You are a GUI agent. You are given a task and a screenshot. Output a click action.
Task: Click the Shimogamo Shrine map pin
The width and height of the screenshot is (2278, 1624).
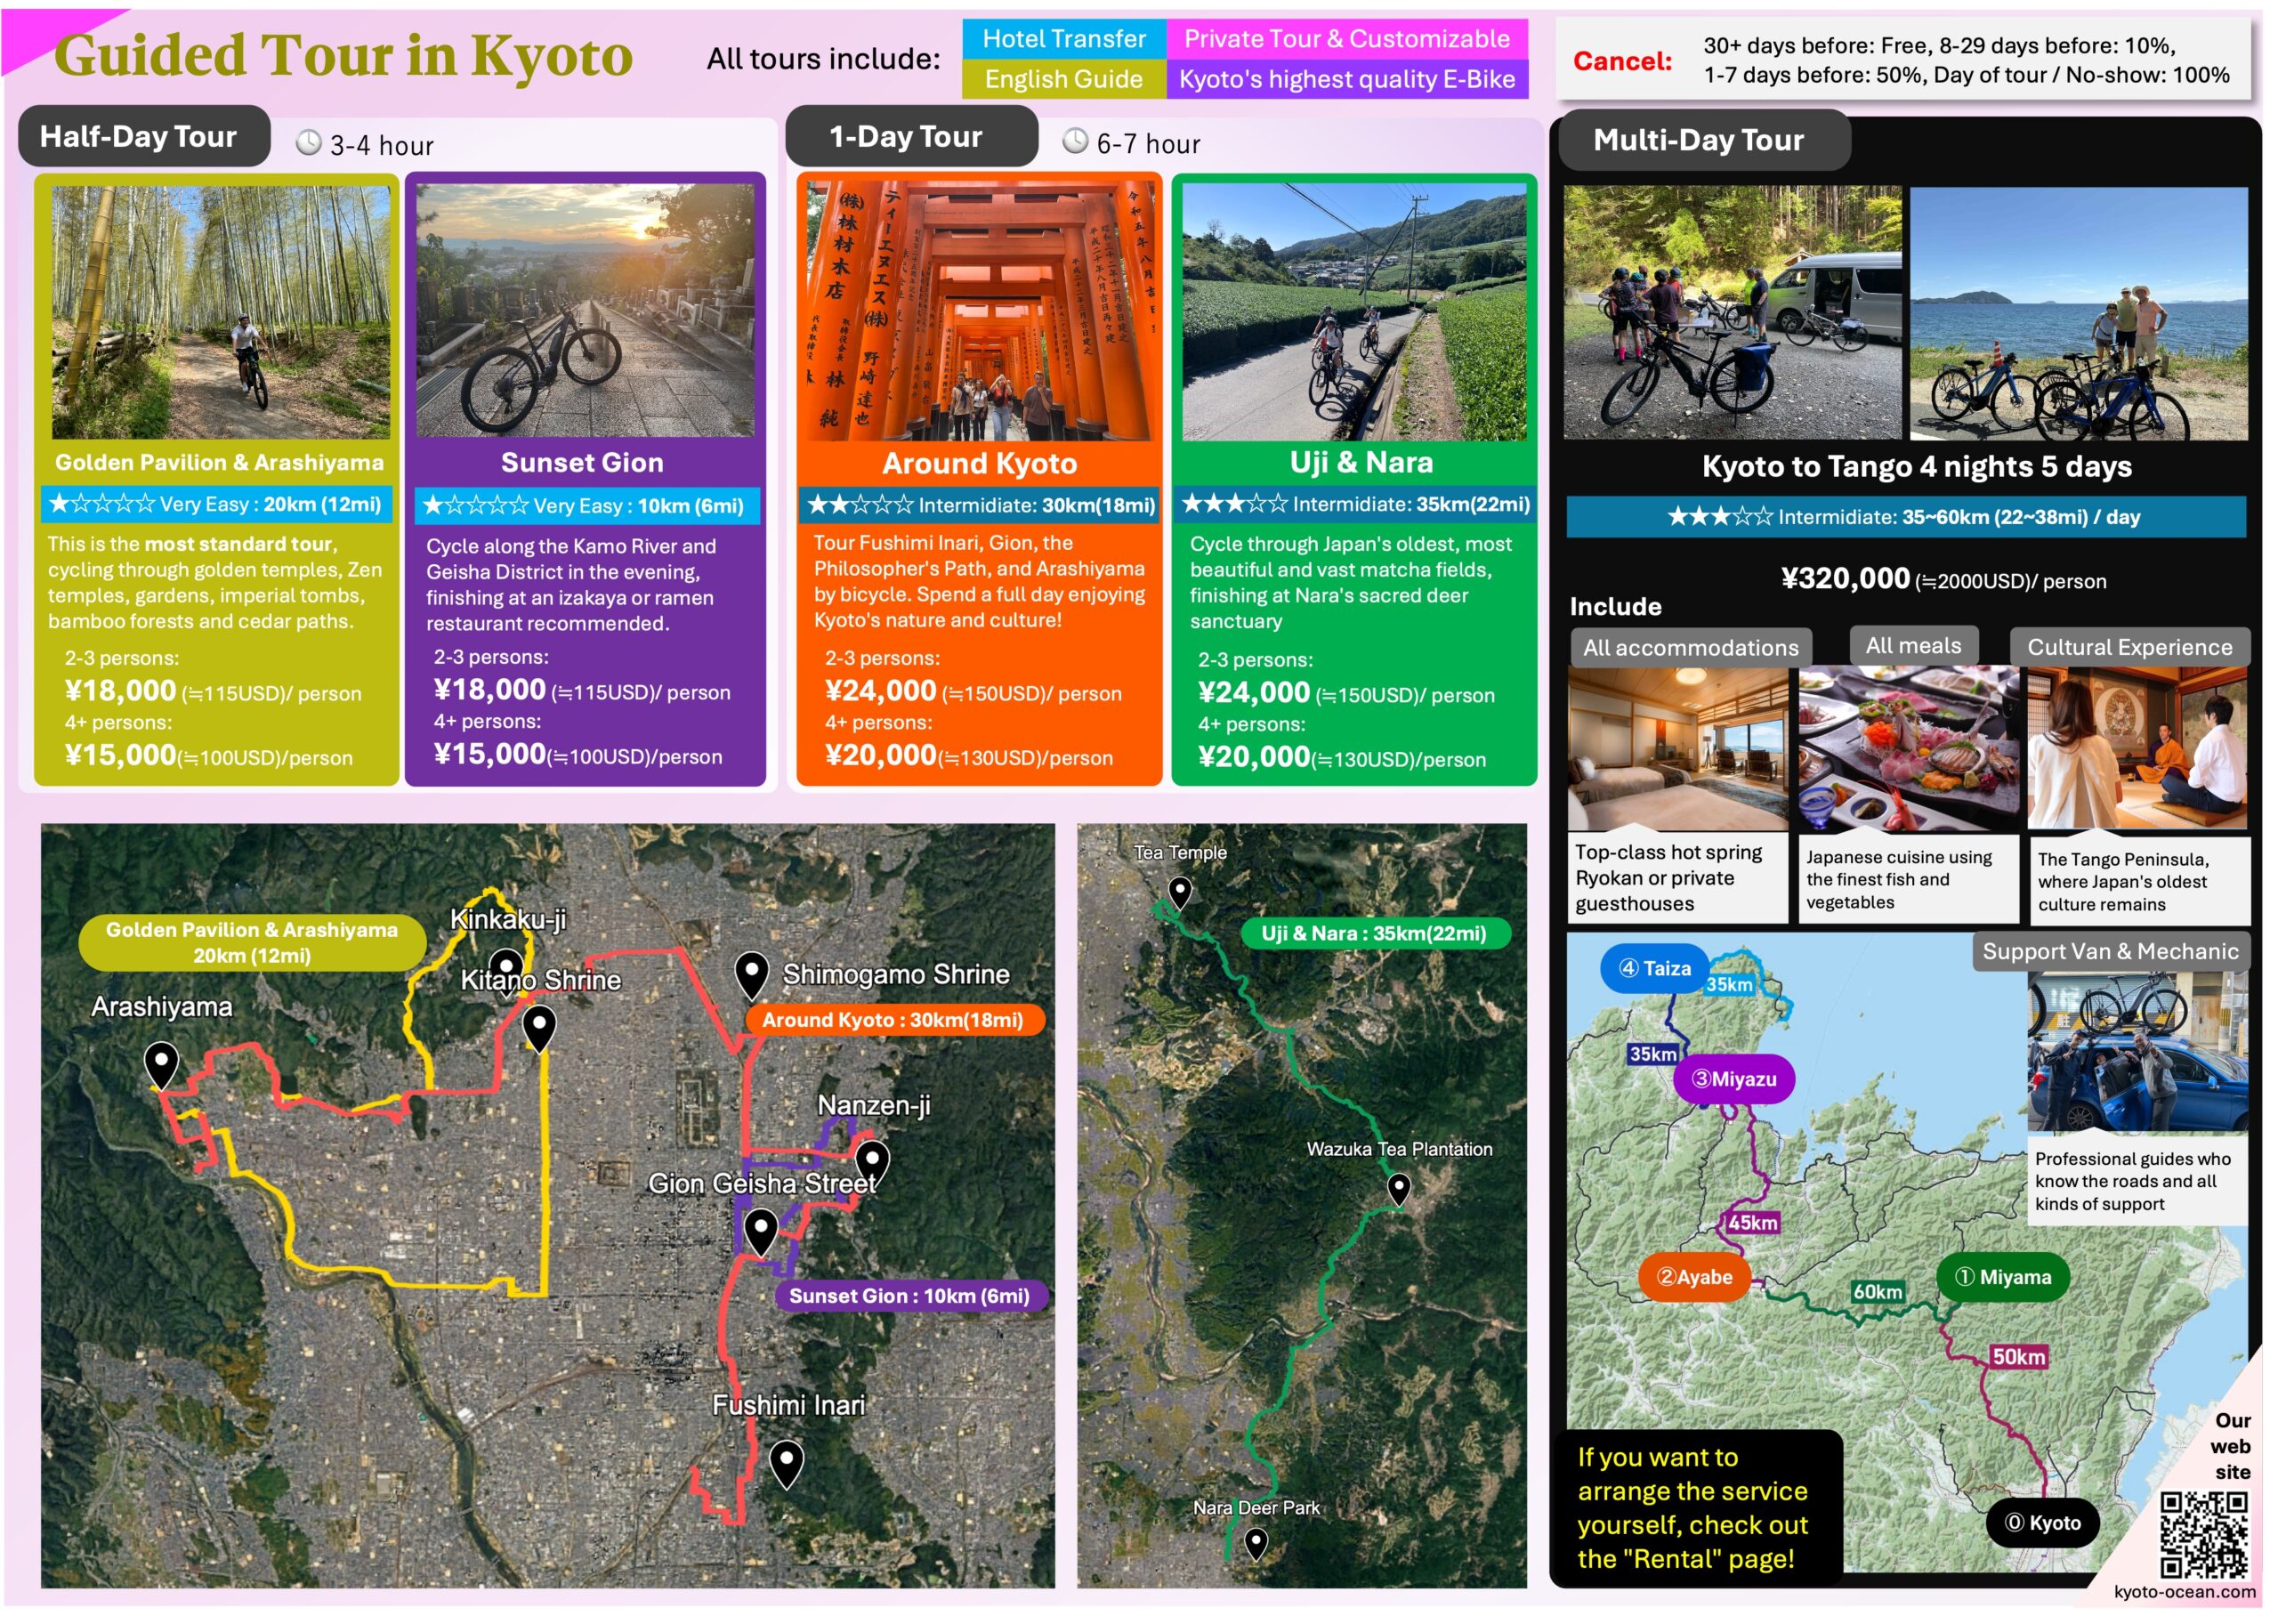tap(751, 973)
